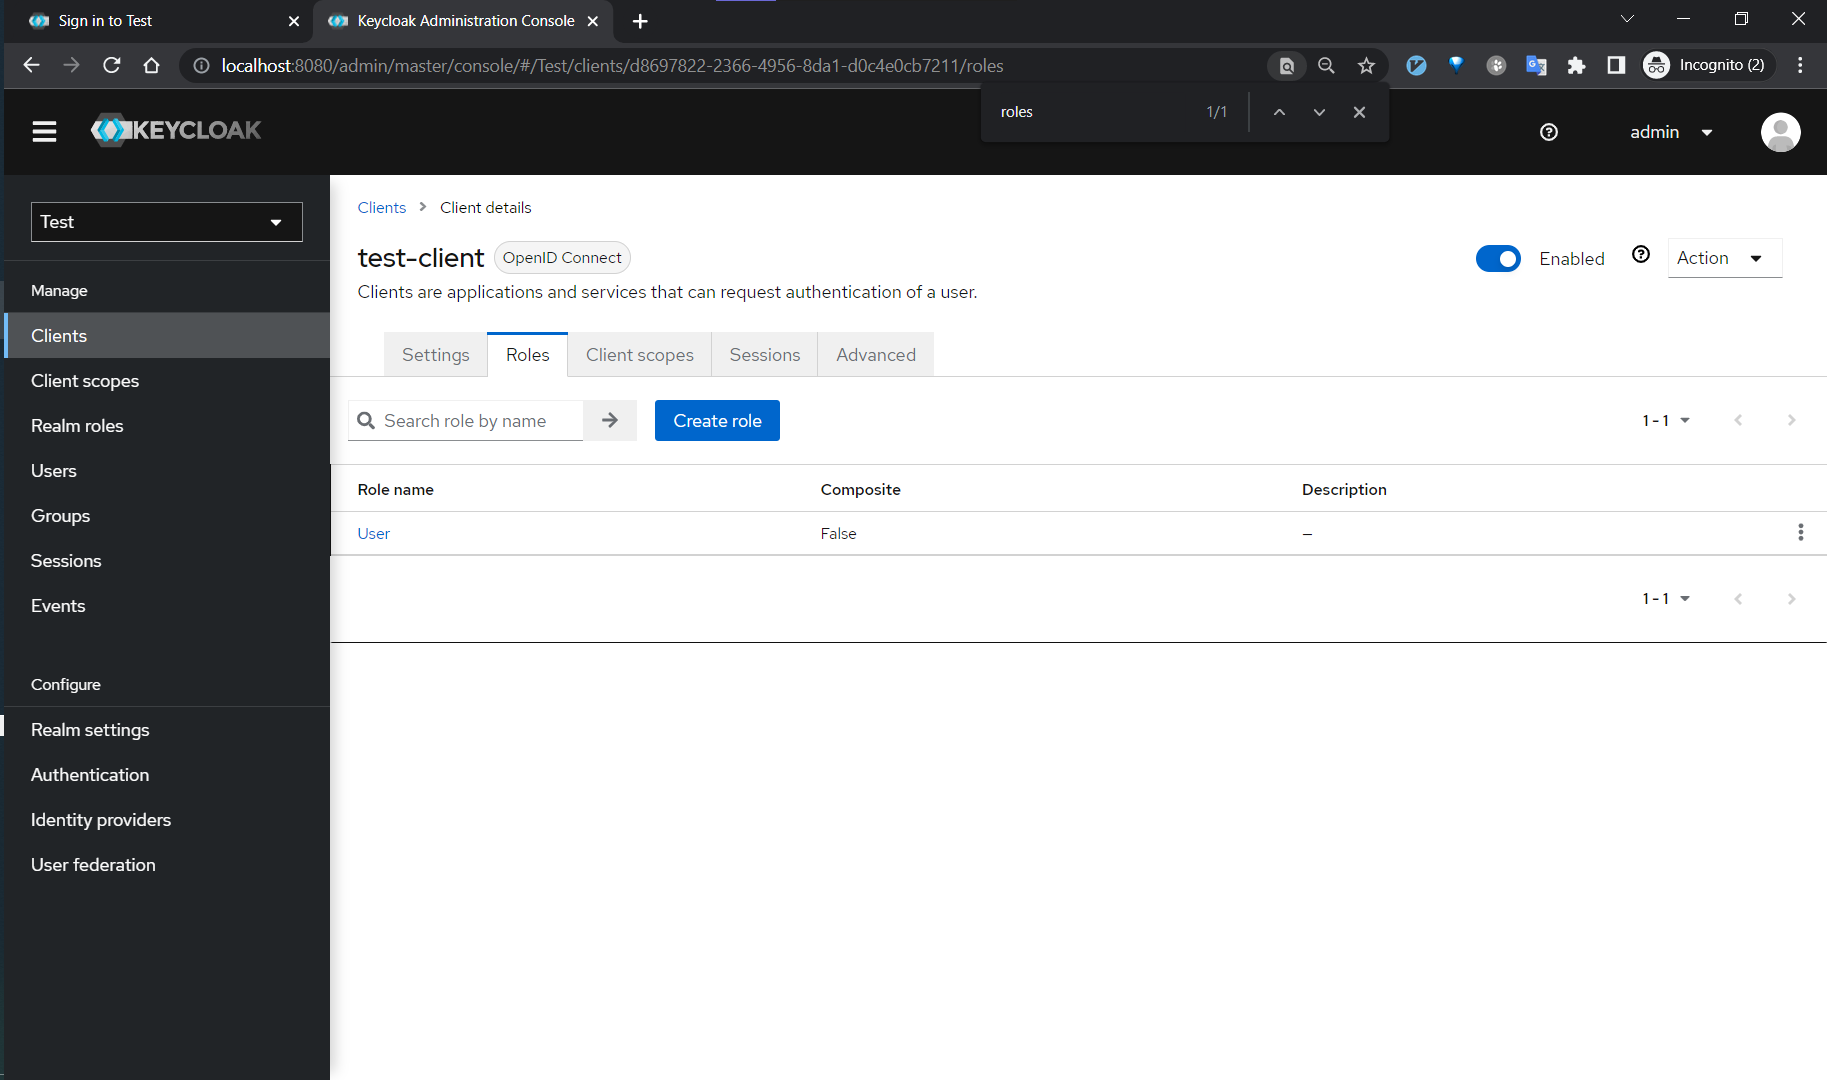Click the user avatar icon
The width and height of the screenshot is (1827, 1080).
[x=1780, y=132]
